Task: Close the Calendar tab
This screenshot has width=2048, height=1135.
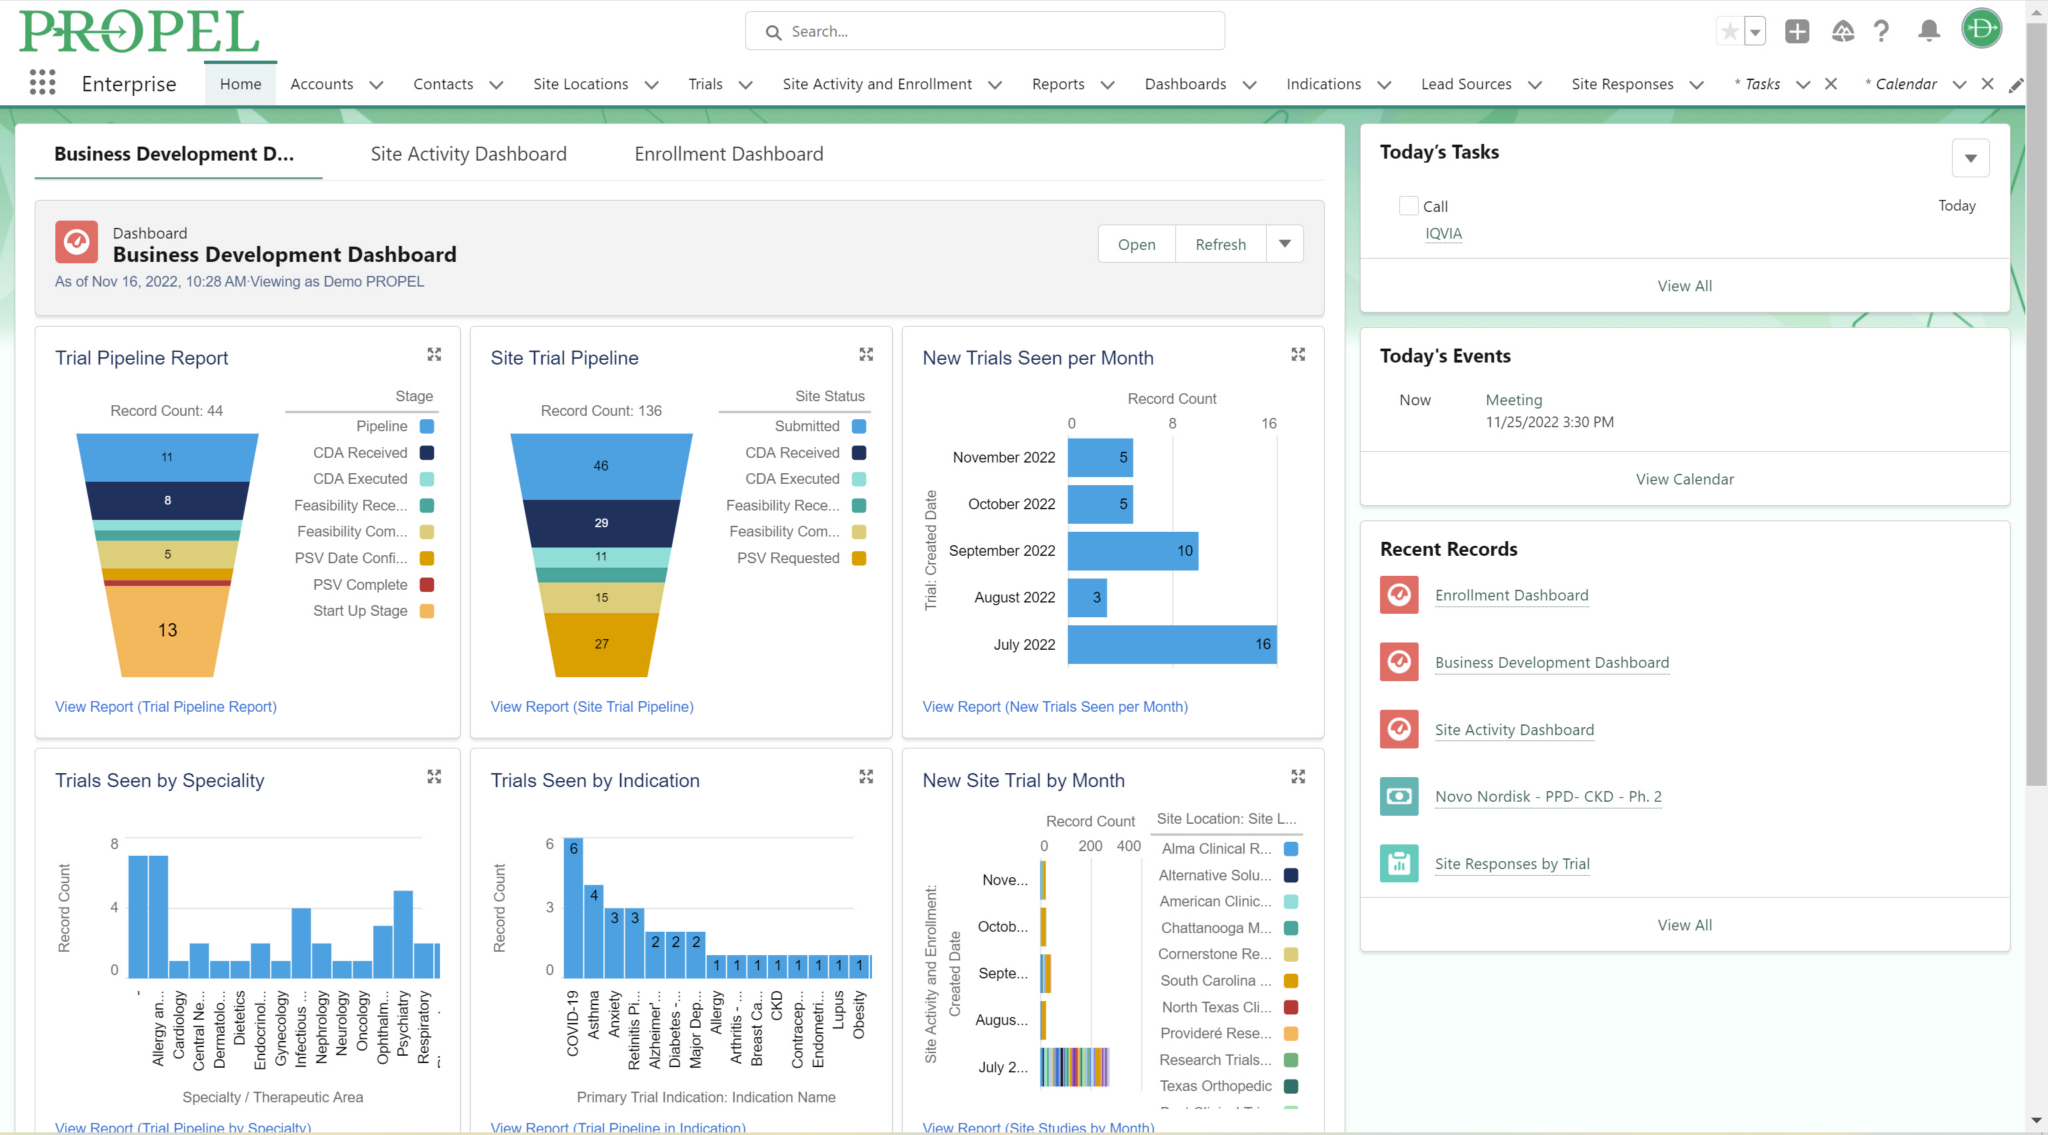Action: (x=1988, y=84)
